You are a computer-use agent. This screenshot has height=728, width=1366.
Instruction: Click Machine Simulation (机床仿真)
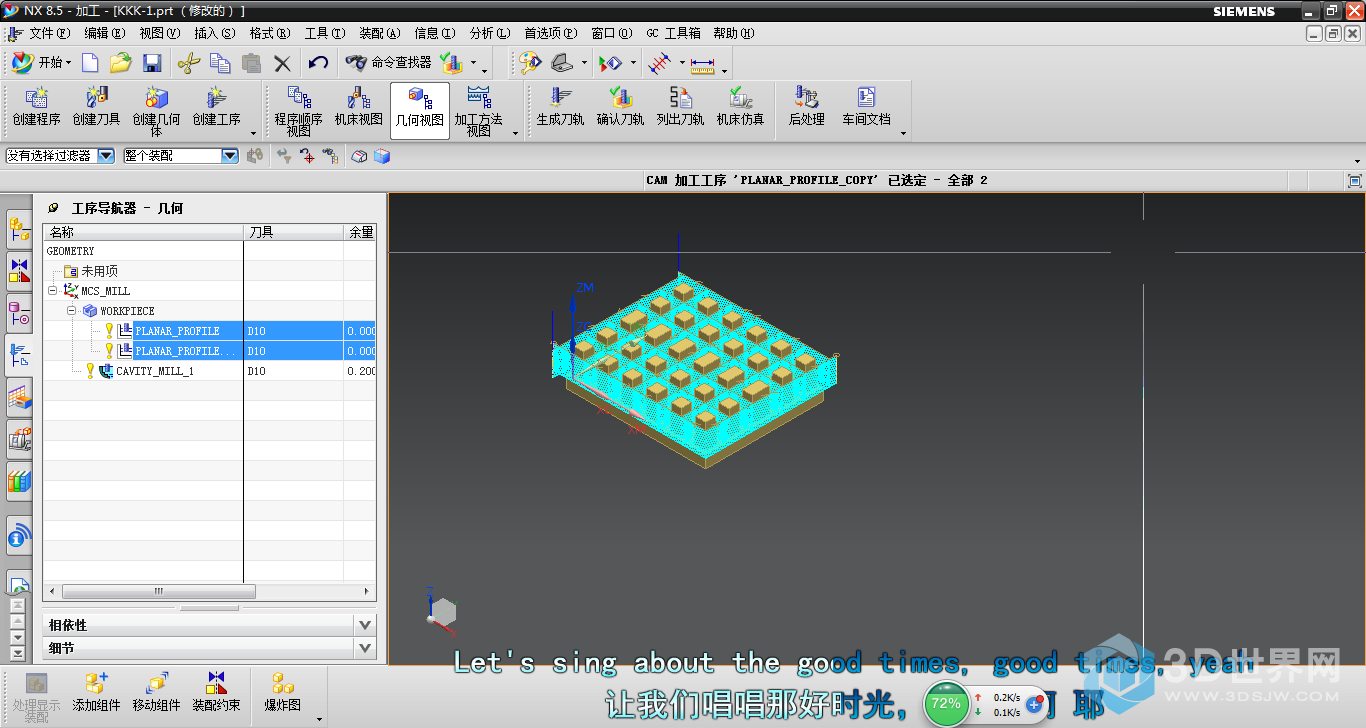pos(740,106)
